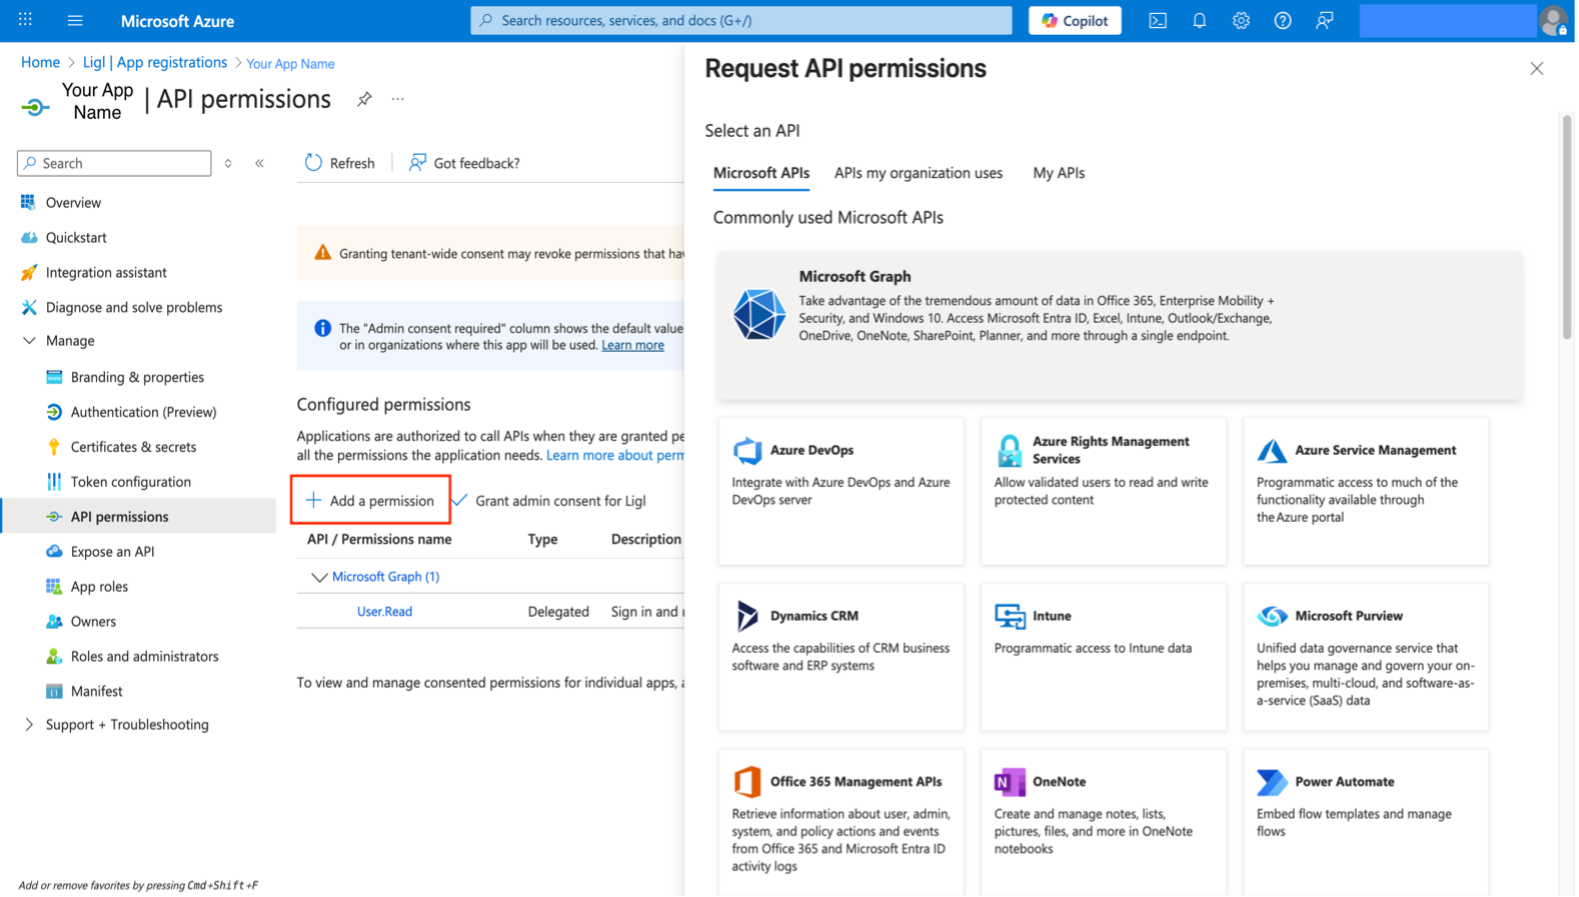
Task: Open the hamburger portal menu
Action: [x=75, y=20]
